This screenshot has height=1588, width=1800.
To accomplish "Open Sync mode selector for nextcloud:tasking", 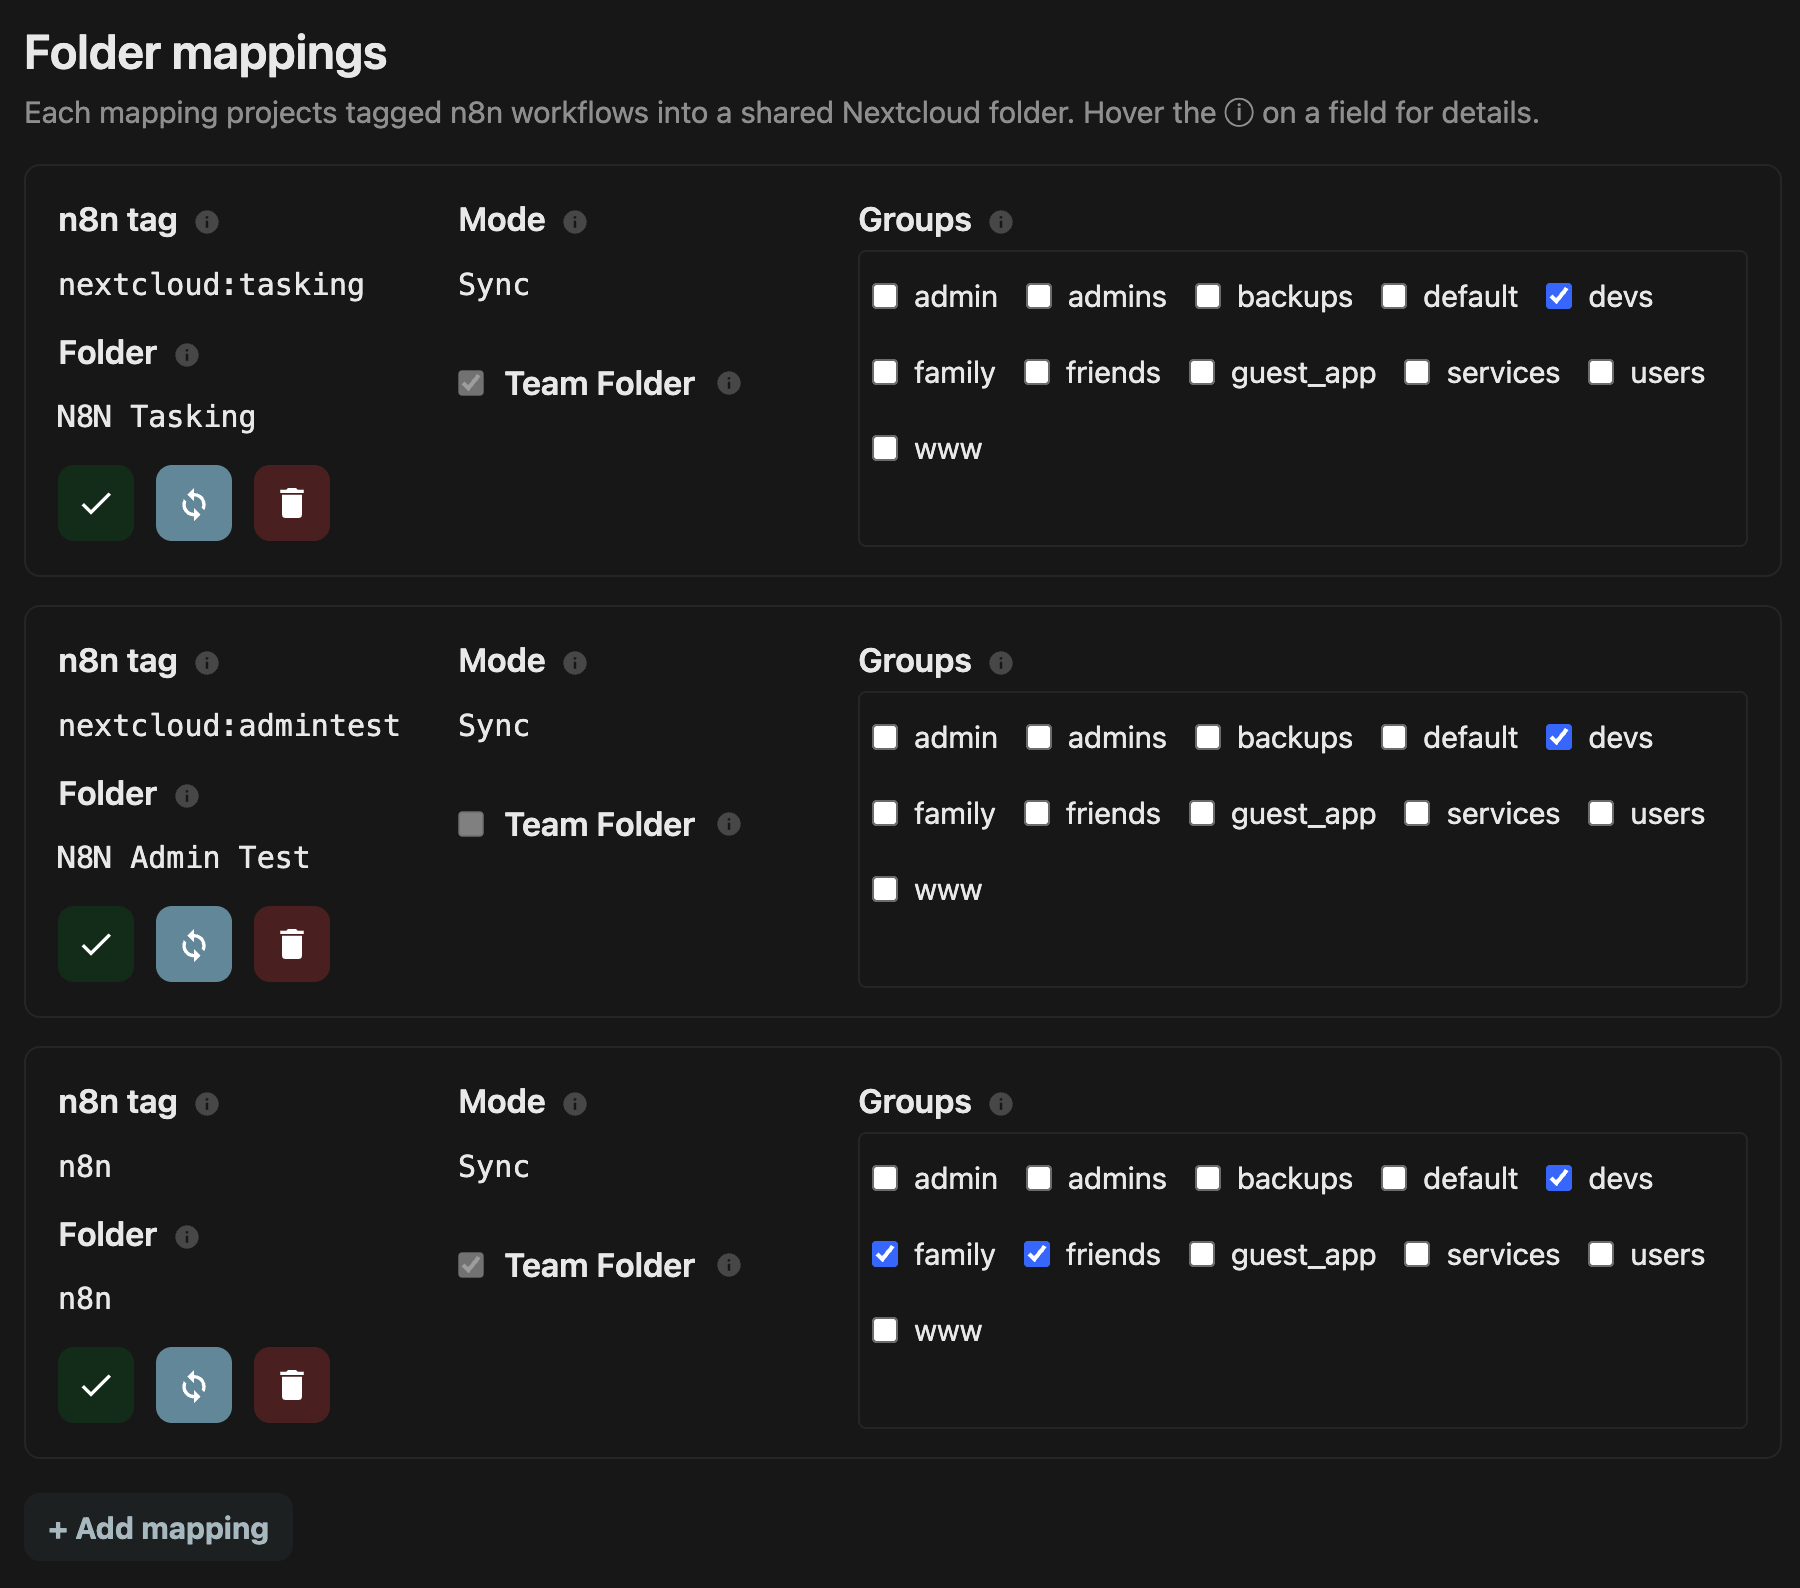I will [494, 285].
